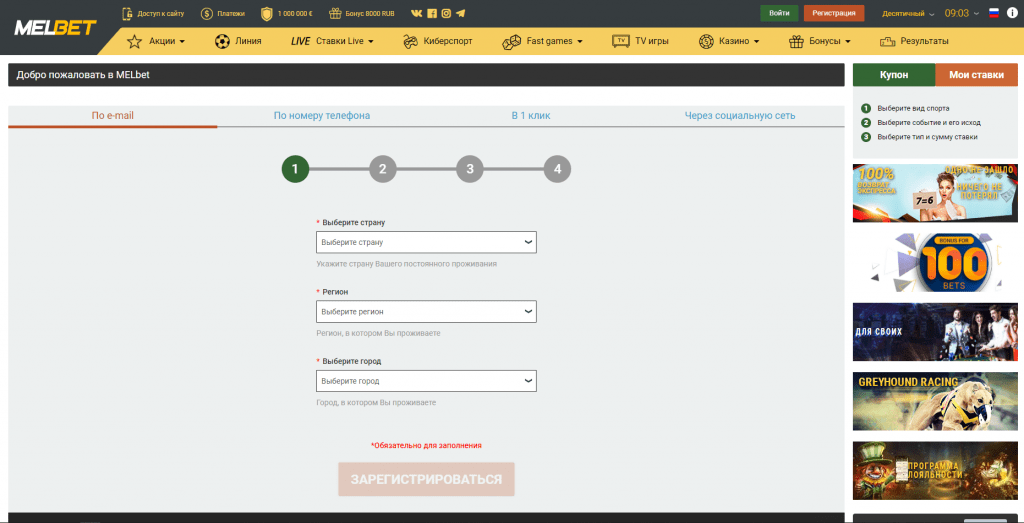1024x523 pixels.
Task: Open the Telegram social icon
Action: 461,13
